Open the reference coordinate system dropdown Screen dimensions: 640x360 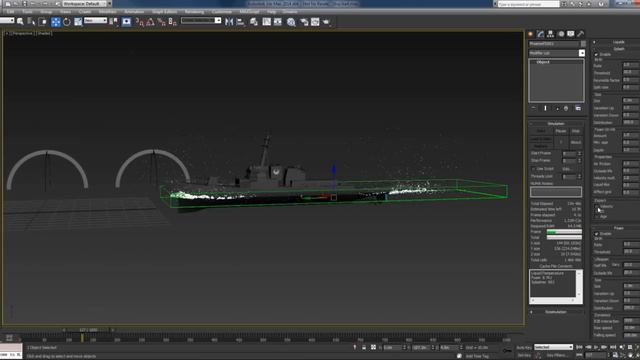[96, 20]
